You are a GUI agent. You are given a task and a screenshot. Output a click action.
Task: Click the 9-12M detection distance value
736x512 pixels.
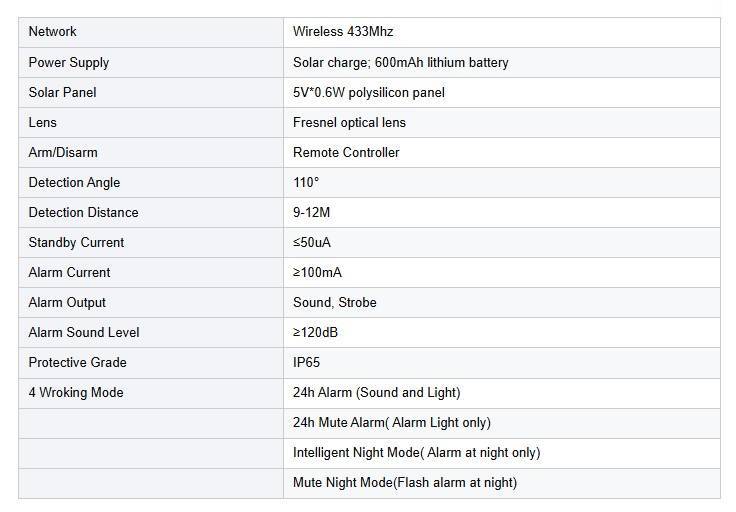click(x=314, y=212)
